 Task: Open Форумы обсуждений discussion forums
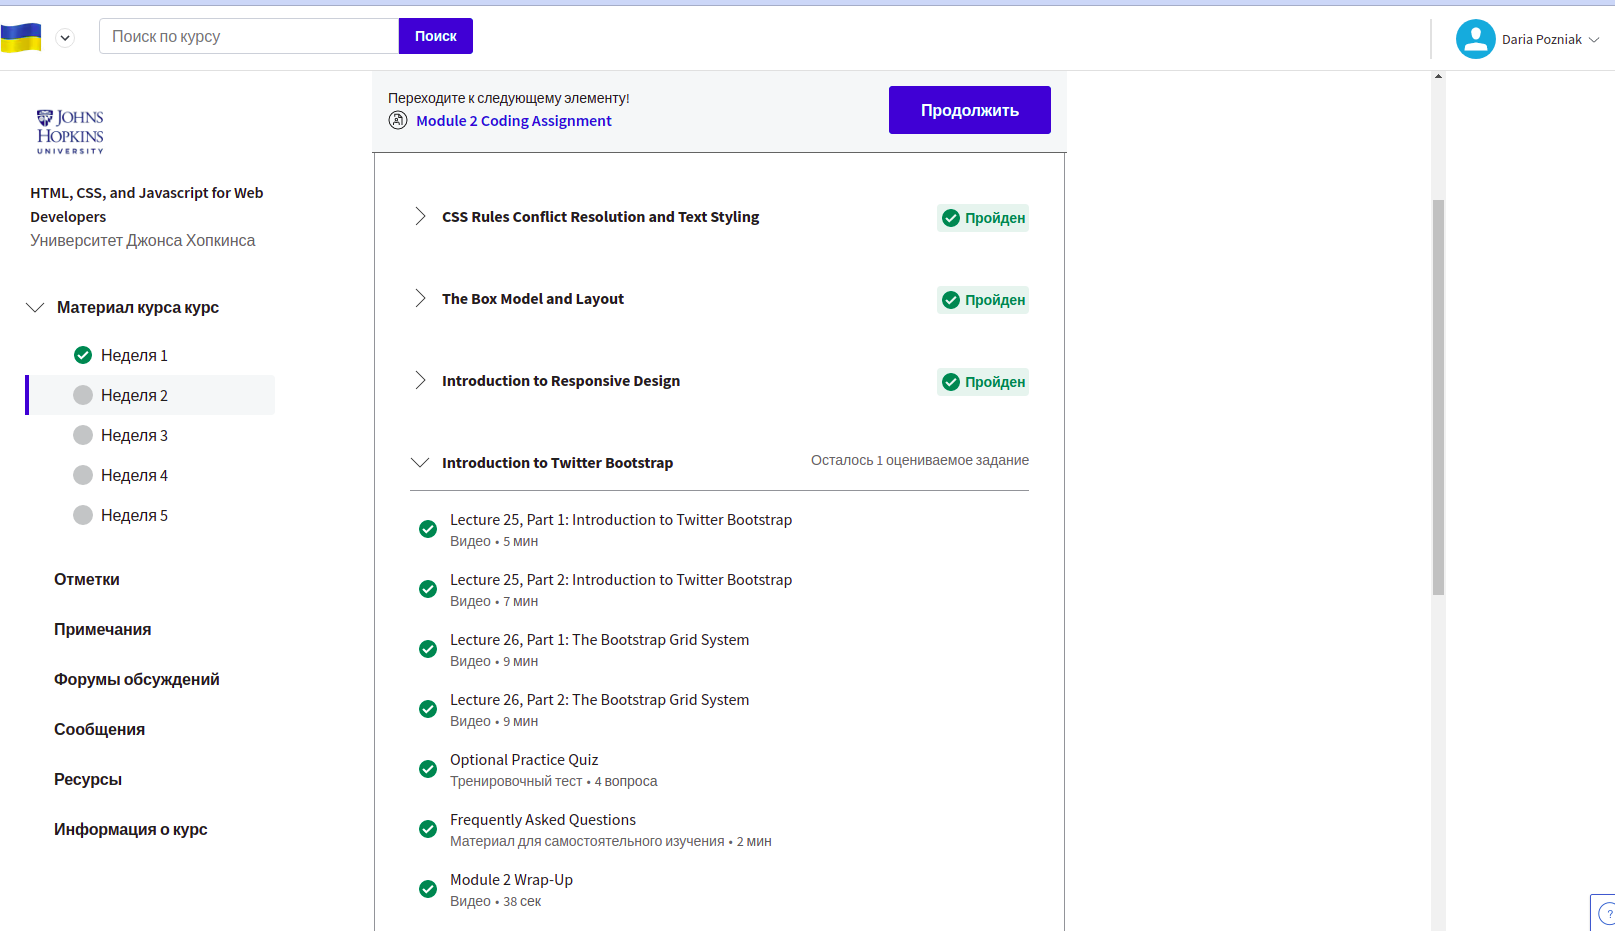point(137,679)
